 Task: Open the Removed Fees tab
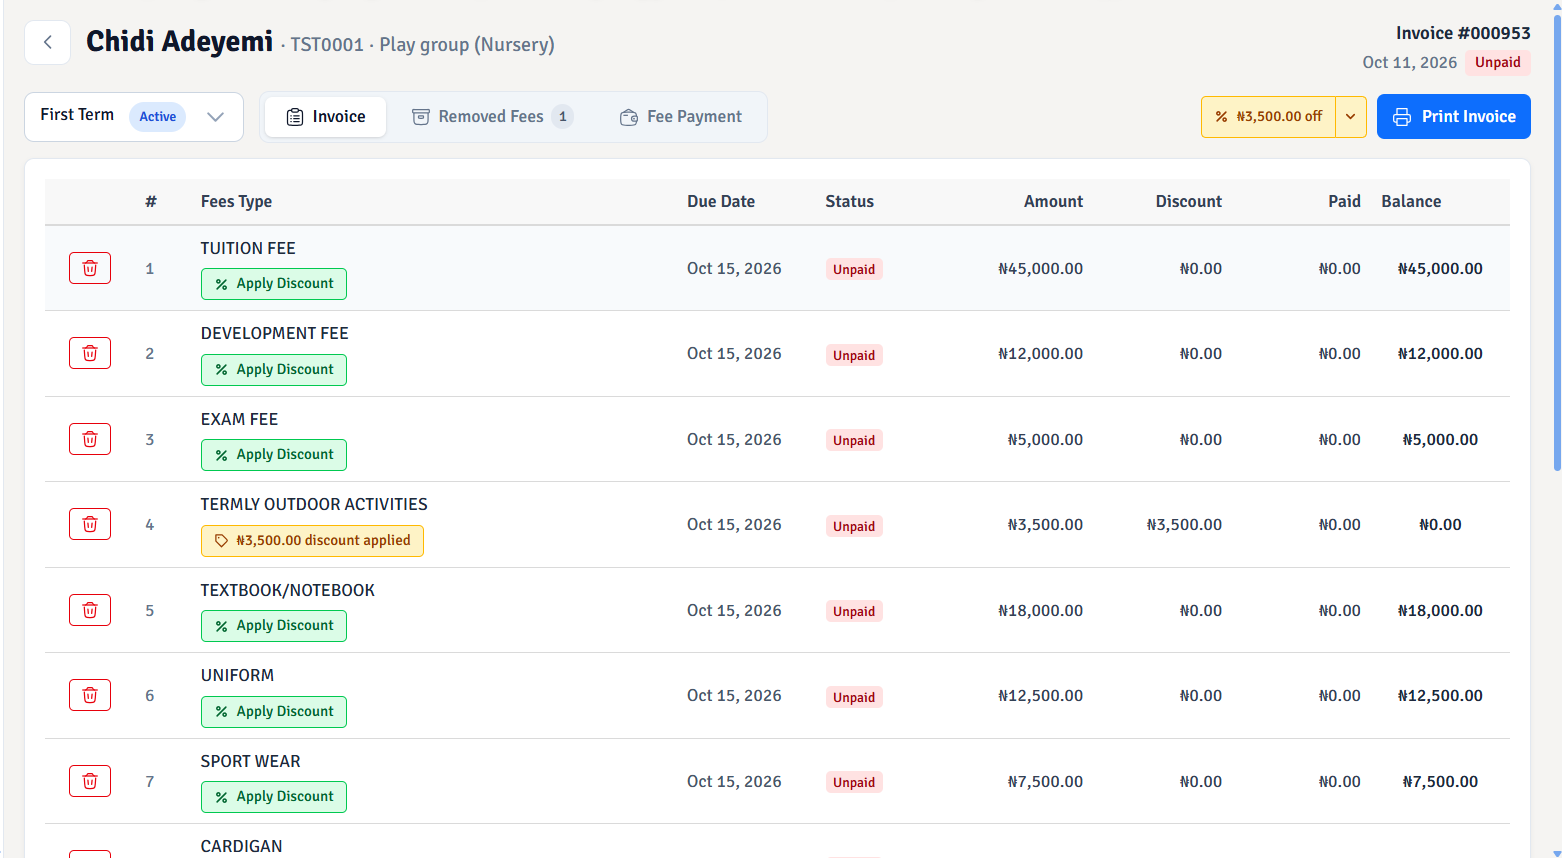[x=492, y=117]
